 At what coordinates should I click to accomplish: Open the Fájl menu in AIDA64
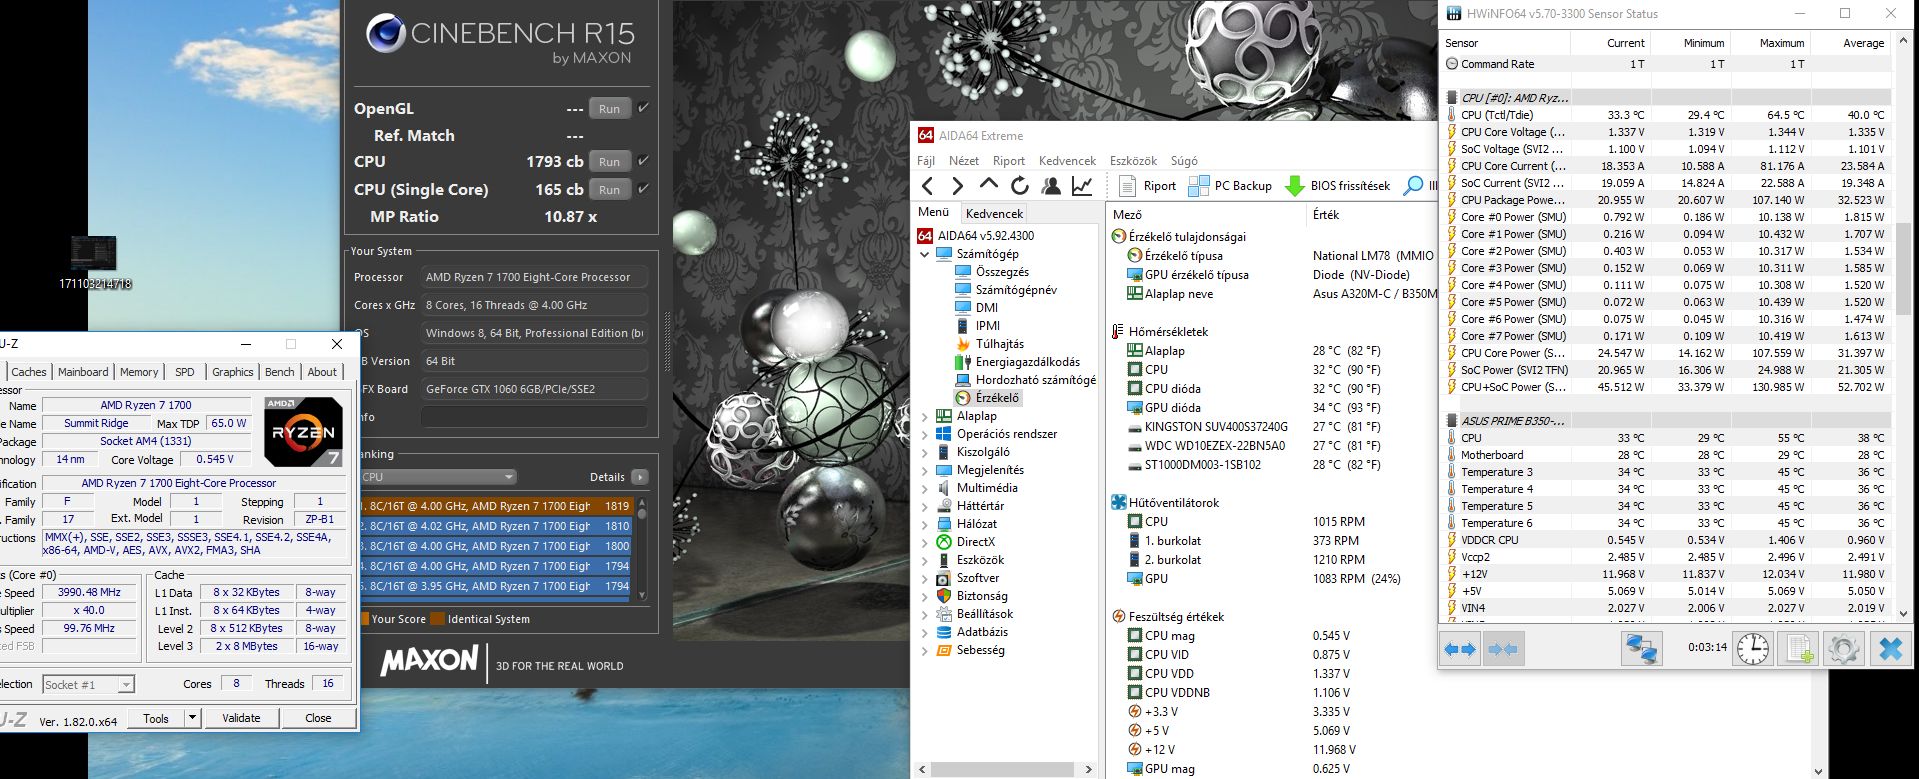click(x=926, y=161)
